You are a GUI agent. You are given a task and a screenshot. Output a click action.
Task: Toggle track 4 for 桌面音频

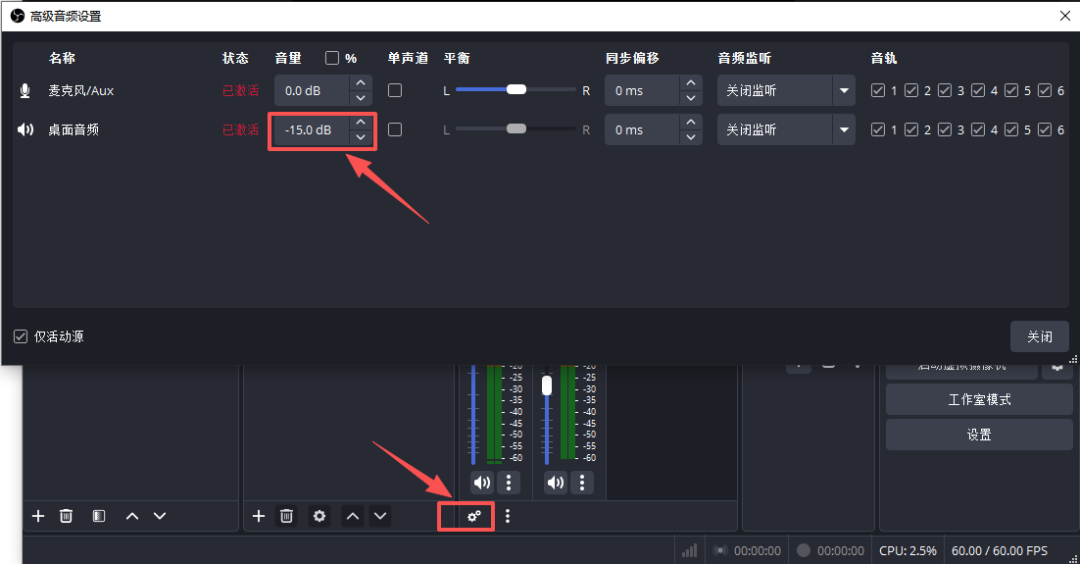pyautogui.click(x=978, y=129)
